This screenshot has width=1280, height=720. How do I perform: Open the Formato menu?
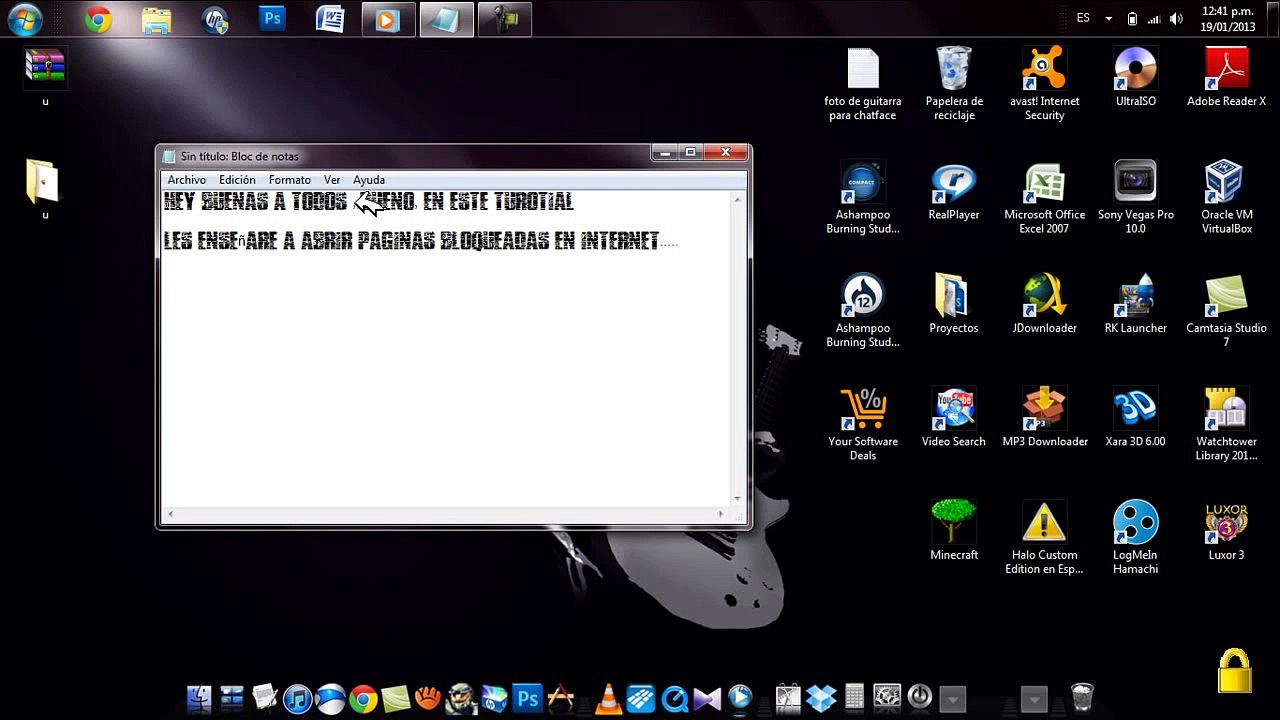[x=290, y=180]
